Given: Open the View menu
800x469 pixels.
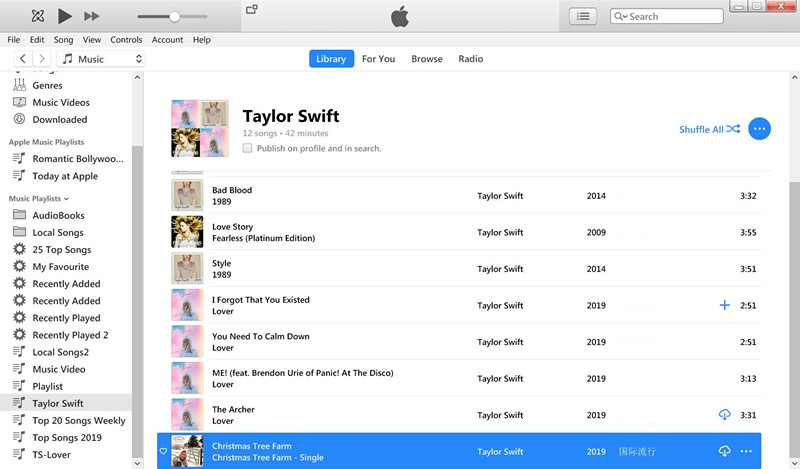Looking at the screenshot, I should tap(92, 39).
